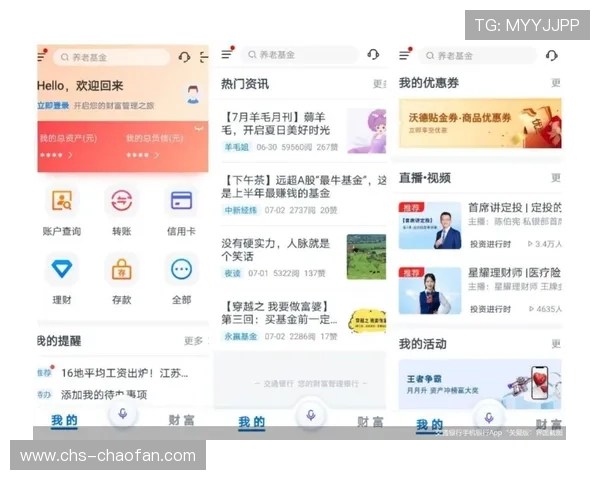Tap the microphone button on the right screen
Viewport: 600px width, 480px height.
coord(489,418)
